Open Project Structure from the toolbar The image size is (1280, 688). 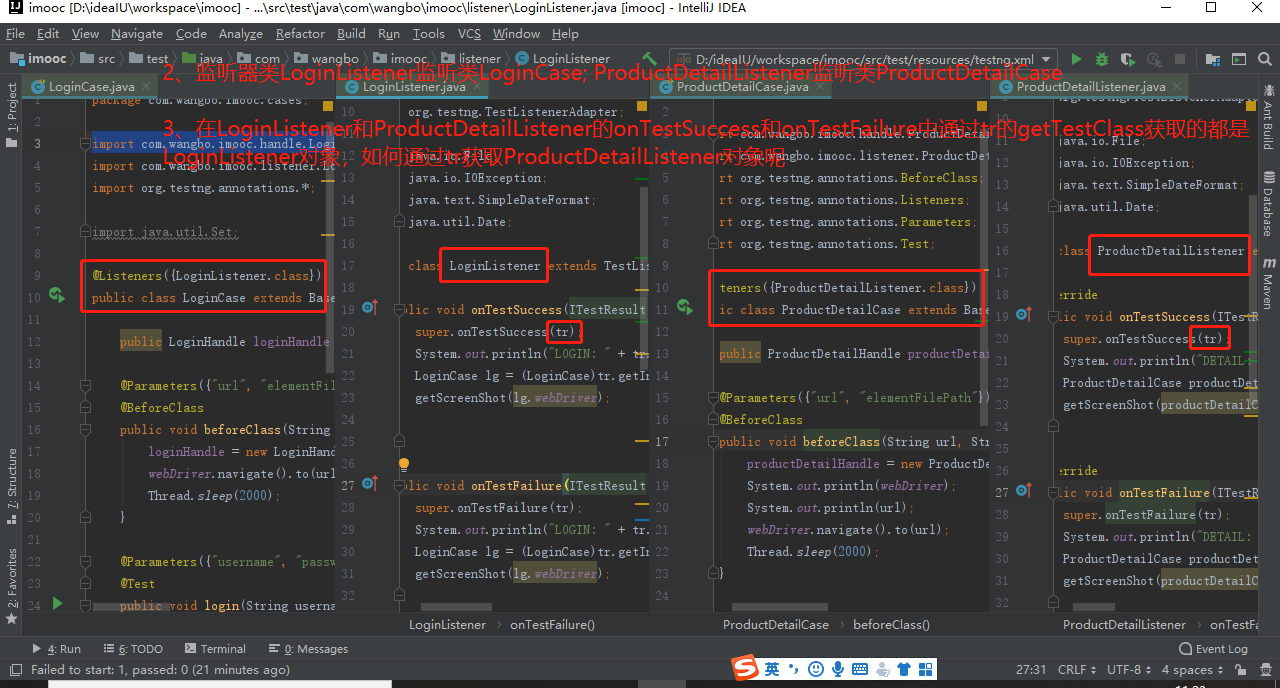coord(1213,60)
